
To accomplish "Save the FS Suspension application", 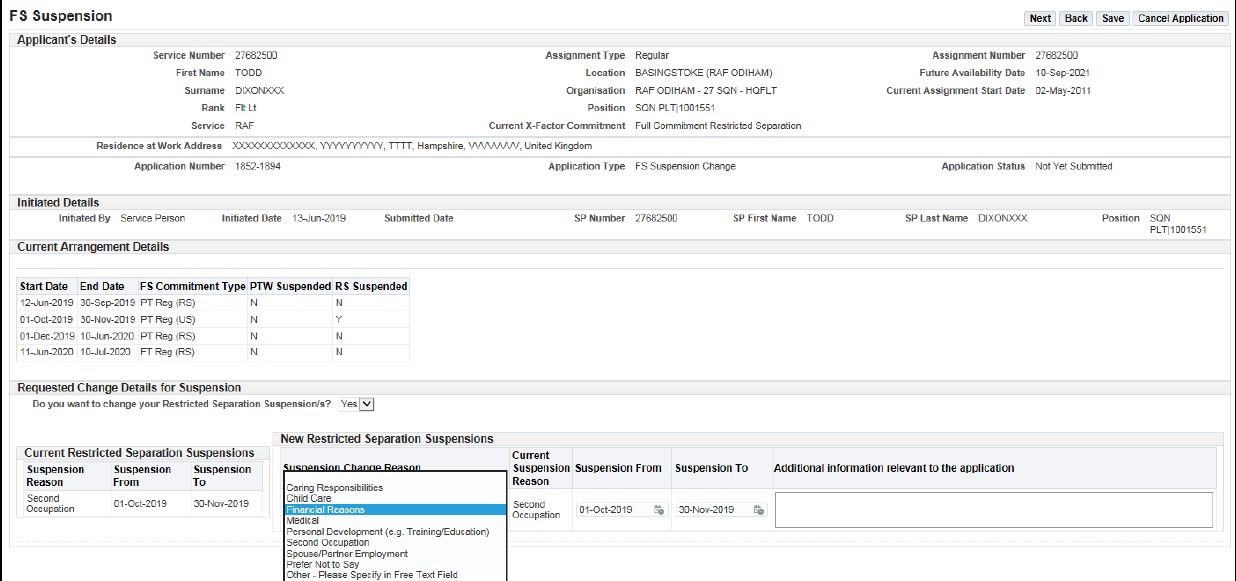I will [x=1112, y=18].
